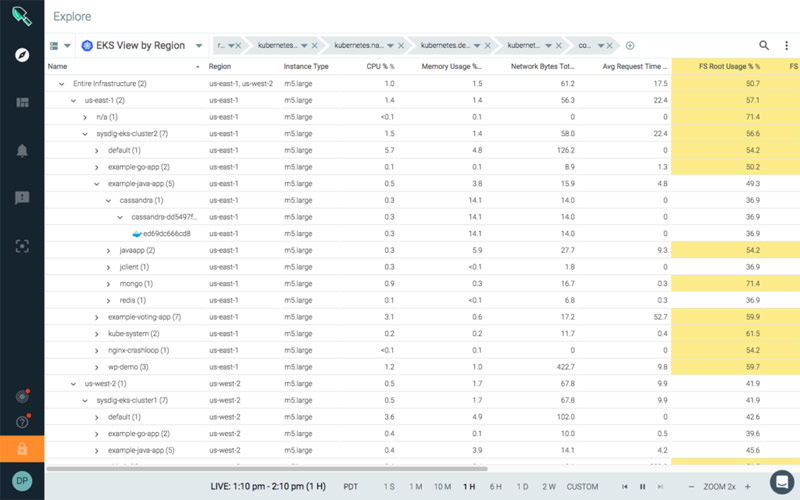
Task: Click the Explore page title
Action: 72,16
